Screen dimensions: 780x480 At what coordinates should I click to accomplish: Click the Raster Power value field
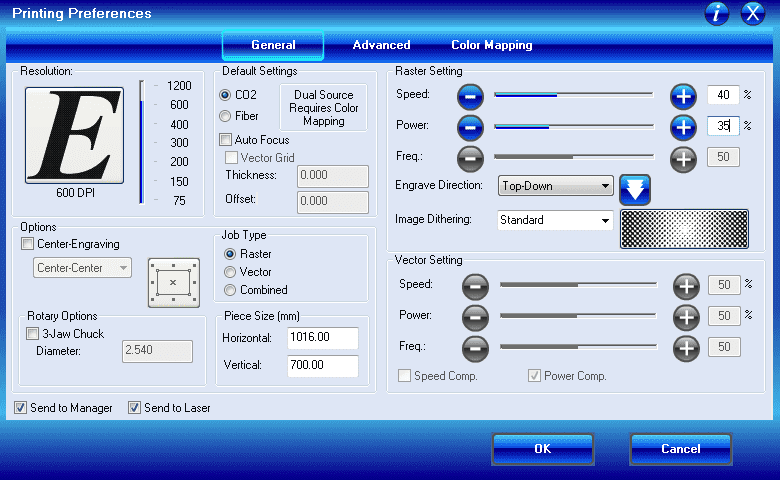pyautogui.click(x=723, y=126)
